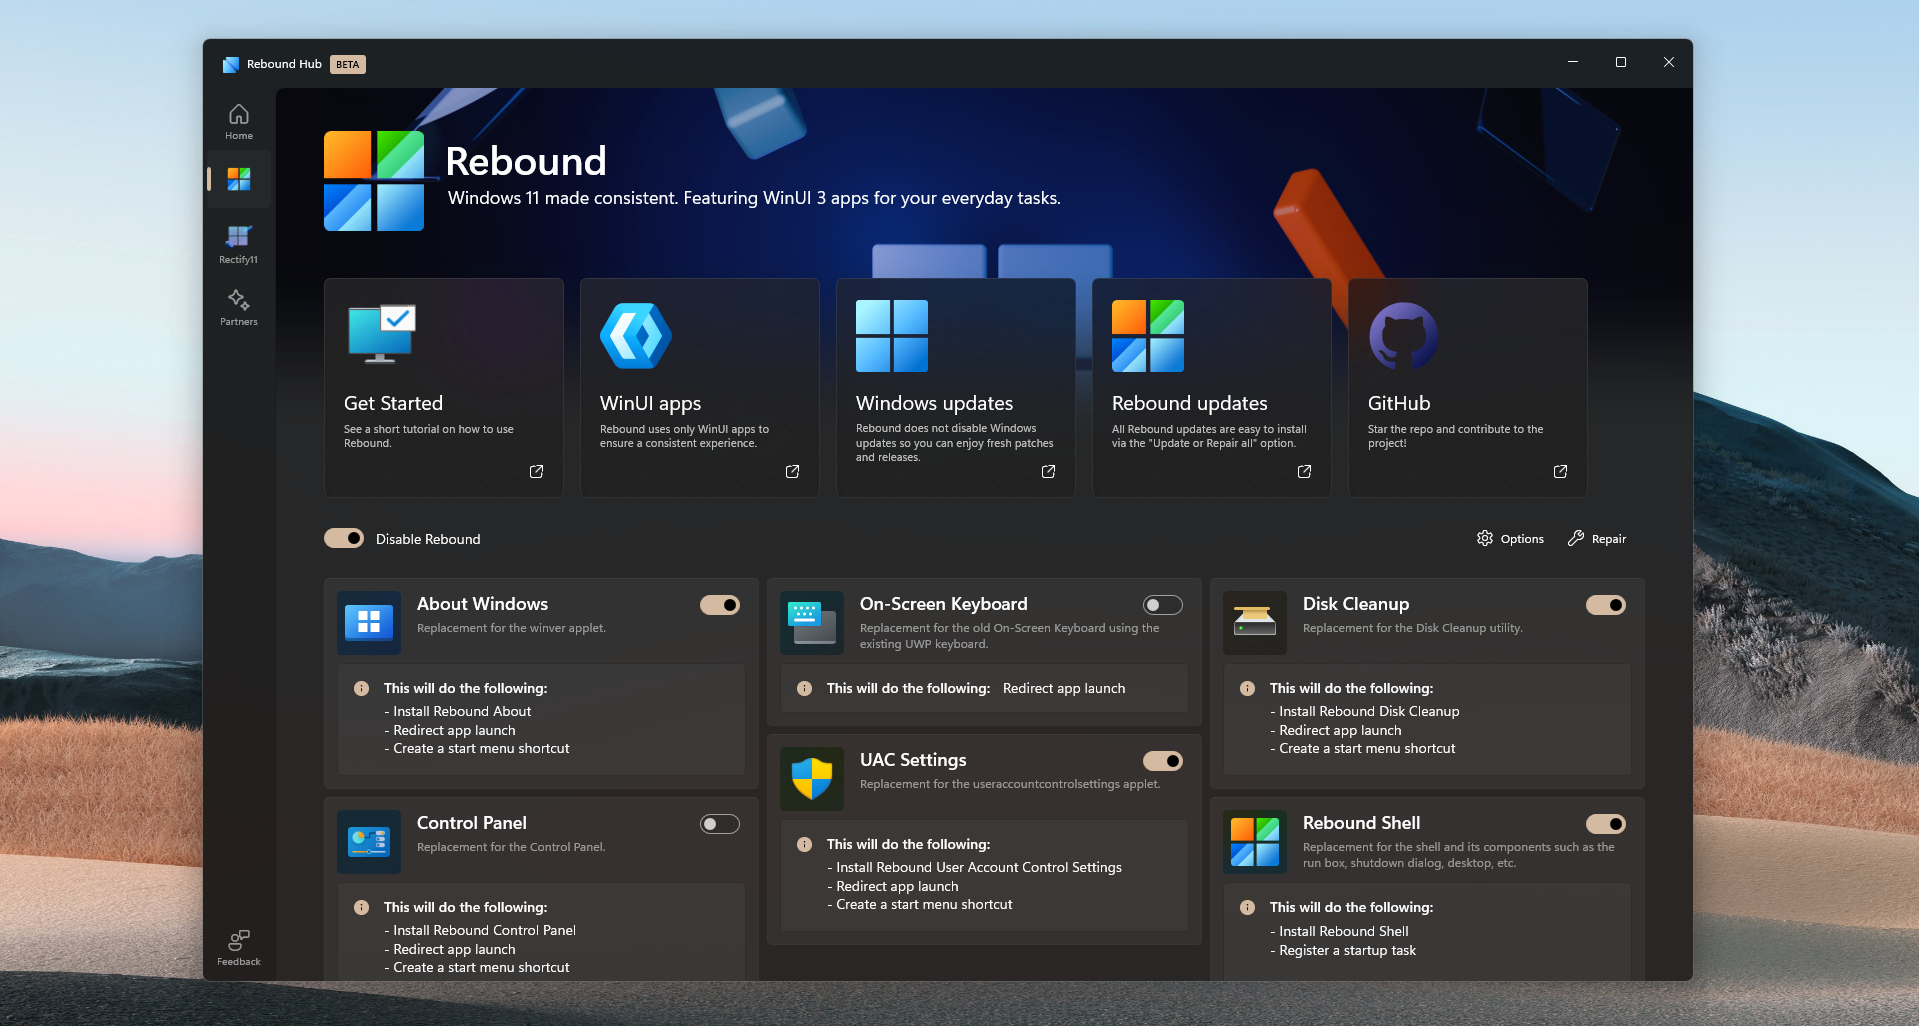The height and width of the screenshot is (1026, 1919).
Task: Turn off the About Windows switch
Action: pyautogui.click(x=720, y=605)
